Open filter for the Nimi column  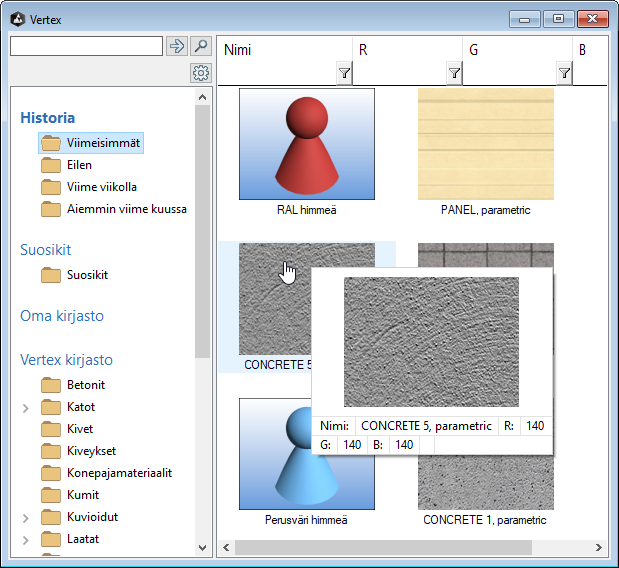coord(344,73)
